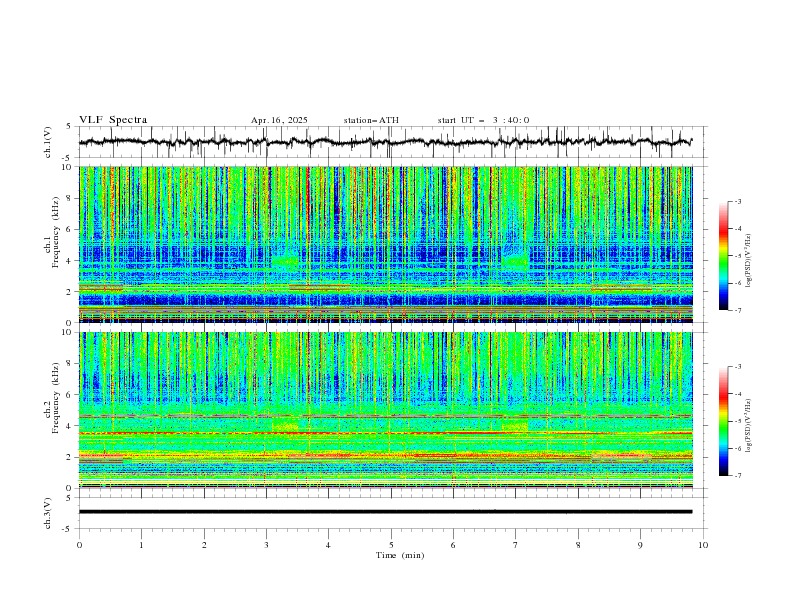Click the 'start UT = 3:40:0' label
The image size is (792, 612).
483,120
